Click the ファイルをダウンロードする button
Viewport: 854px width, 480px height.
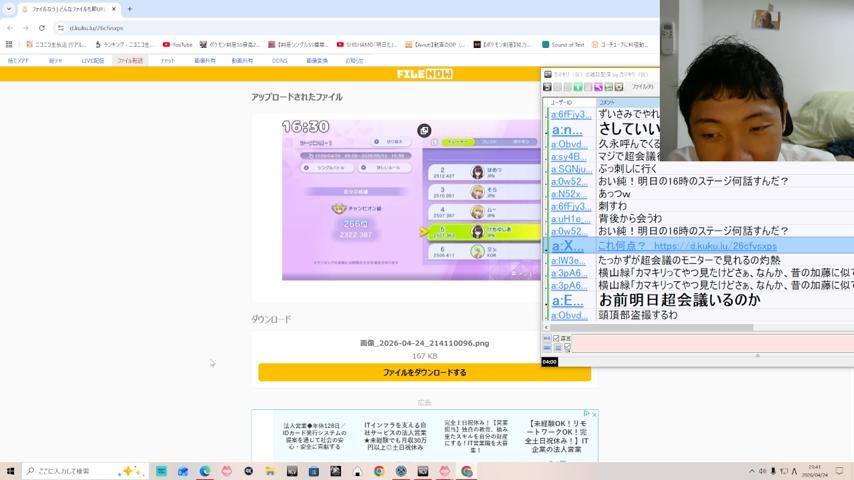click(x=424, y=373)
